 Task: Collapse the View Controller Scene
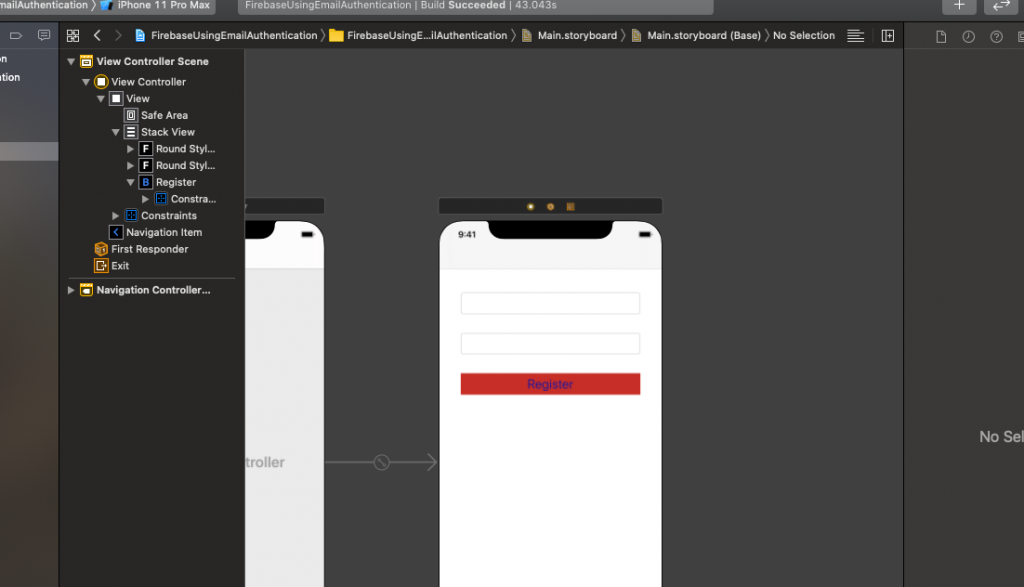point(69,61)
